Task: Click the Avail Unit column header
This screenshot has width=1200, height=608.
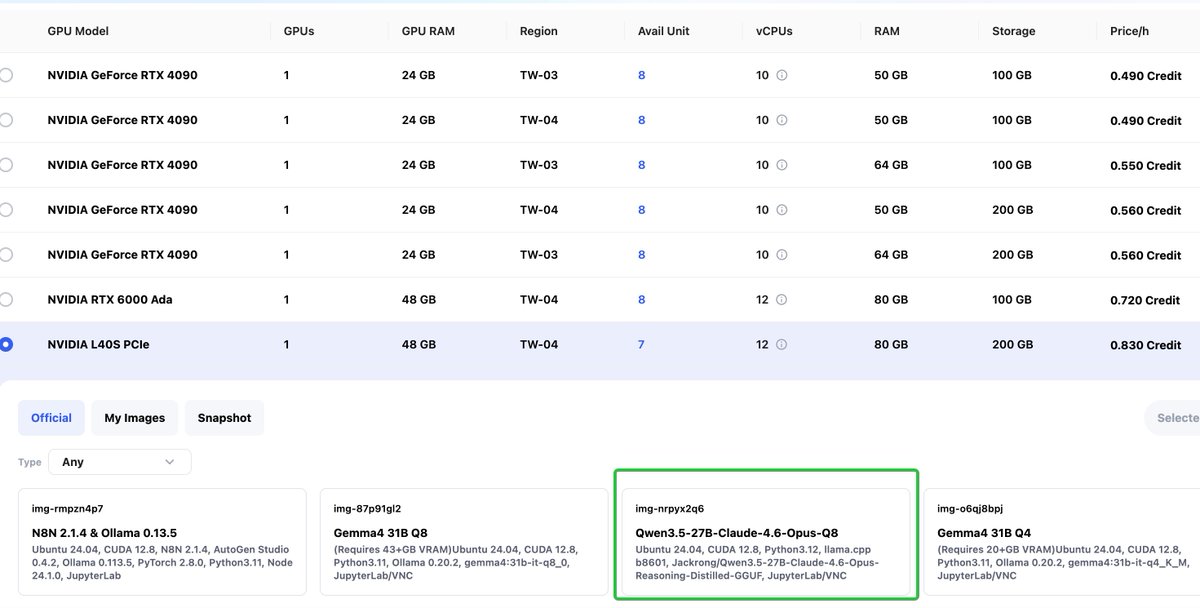Action: pos(664,31)
